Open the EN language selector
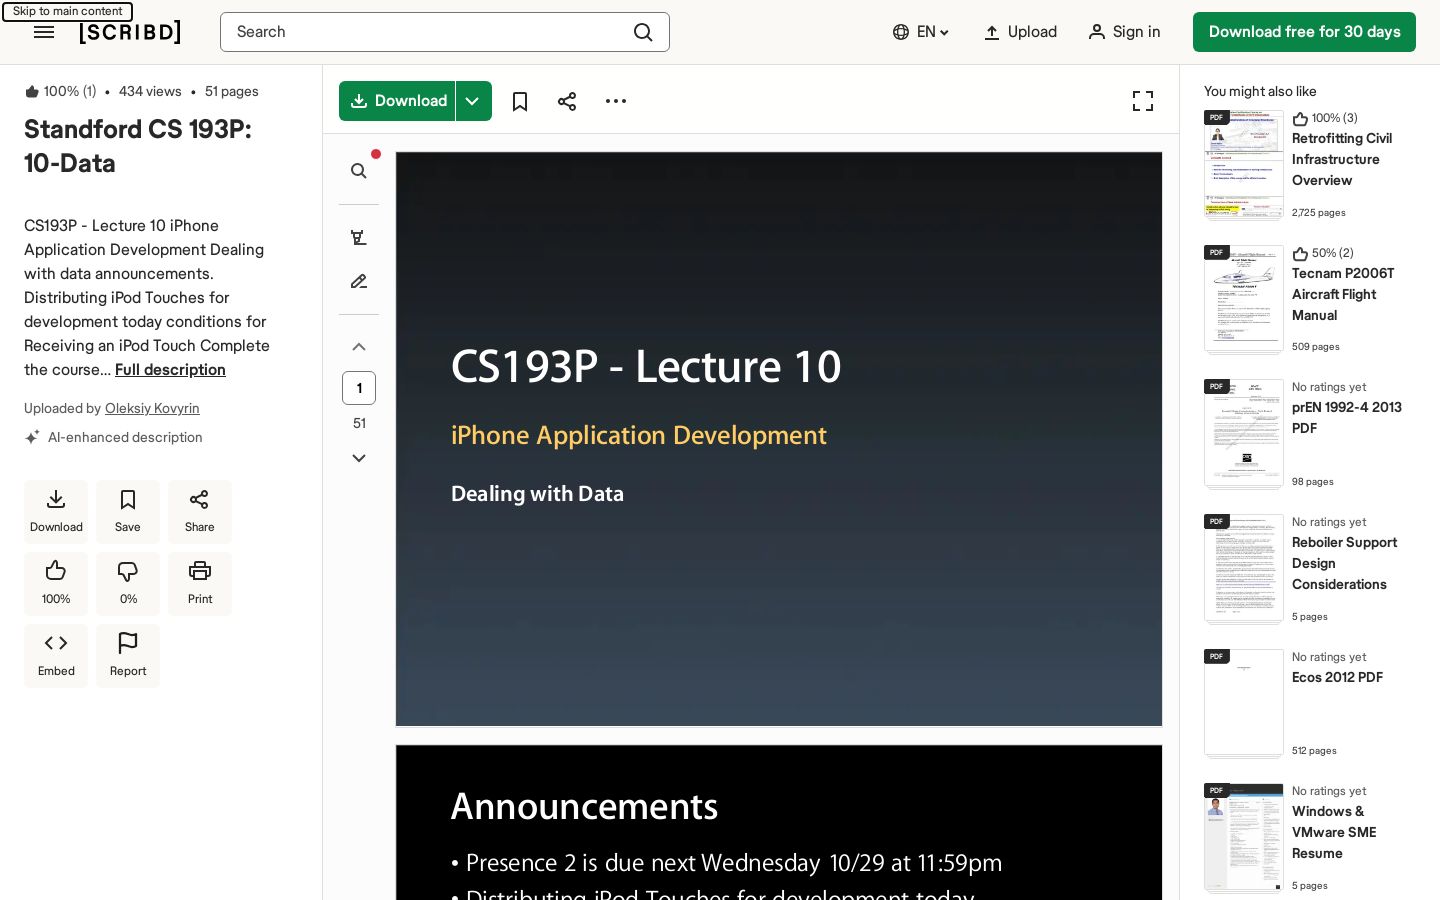This screenshot has width=1440, height=900. pyautogui.click(x=920, y=32)
